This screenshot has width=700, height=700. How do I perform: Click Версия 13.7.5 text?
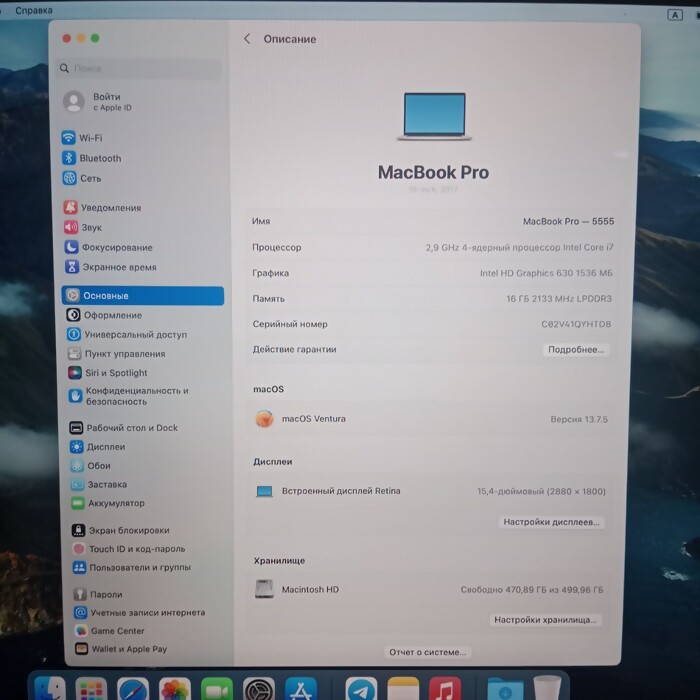(579, 419)
